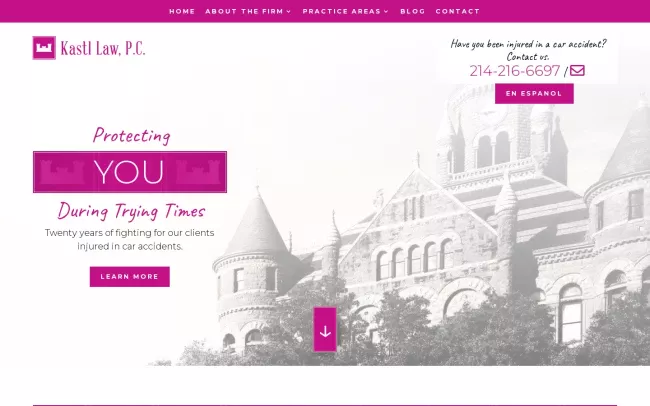
Task: Click the left castle icon beside YOU
Action: 63,172
